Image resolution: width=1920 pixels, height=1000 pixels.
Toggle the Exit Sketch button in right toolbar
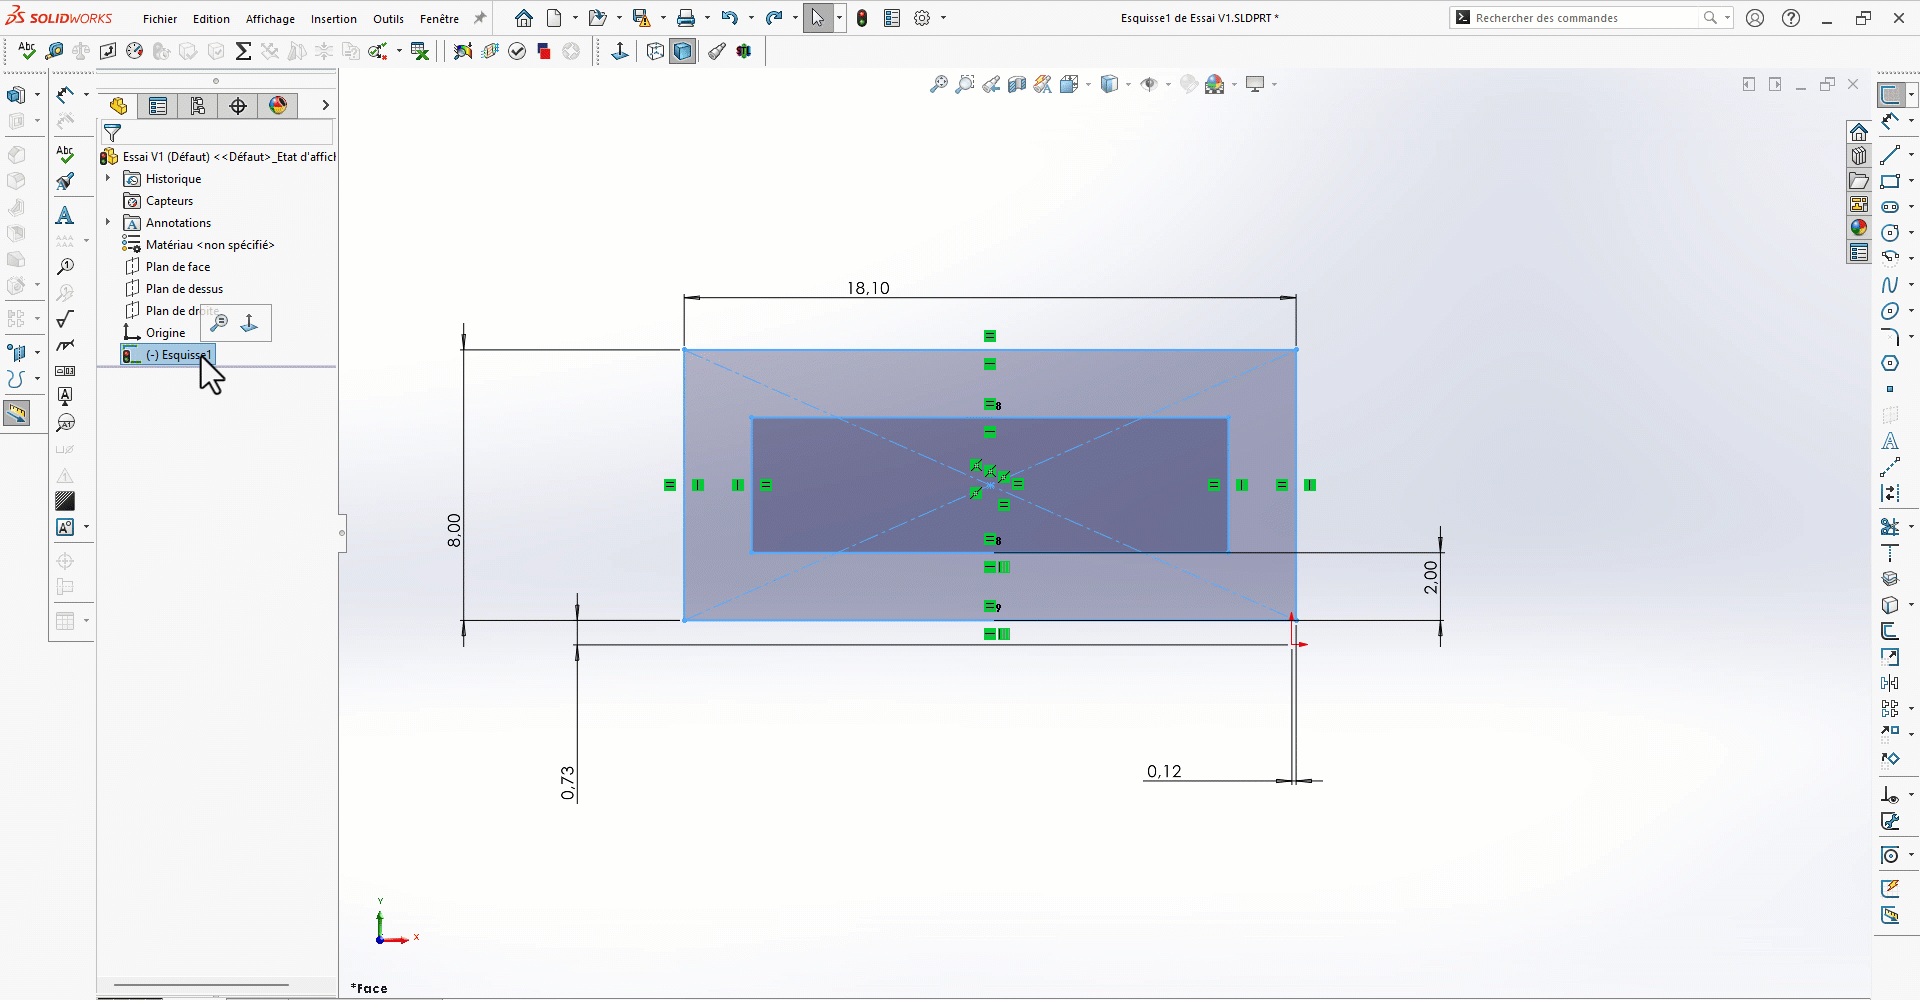tap(1891, 95)
